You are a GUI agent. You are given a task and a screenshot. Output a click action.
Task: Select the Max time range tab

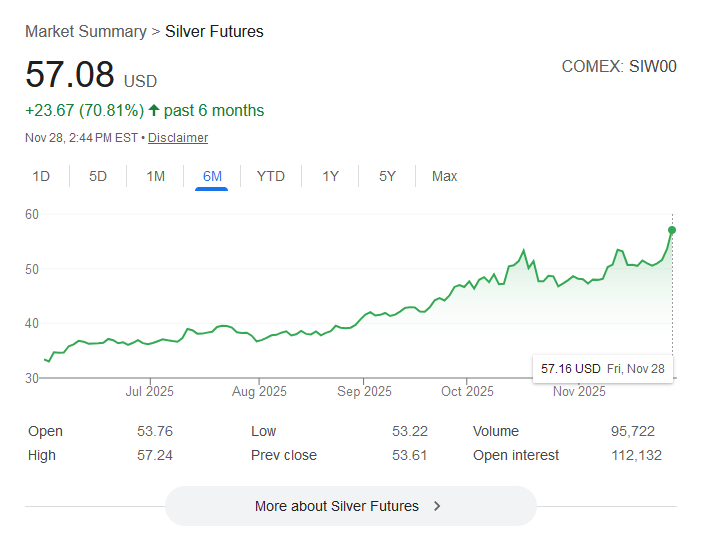[x=444, y=176]
